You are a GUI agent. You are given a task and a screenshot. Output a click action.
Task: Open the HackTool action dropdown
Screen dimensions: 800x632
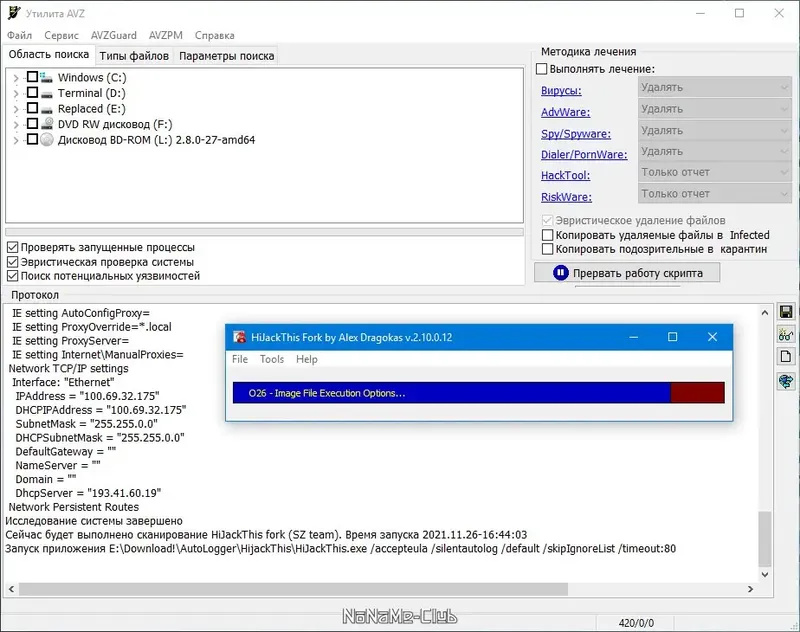pyautogui.click(x=714, y=172)
